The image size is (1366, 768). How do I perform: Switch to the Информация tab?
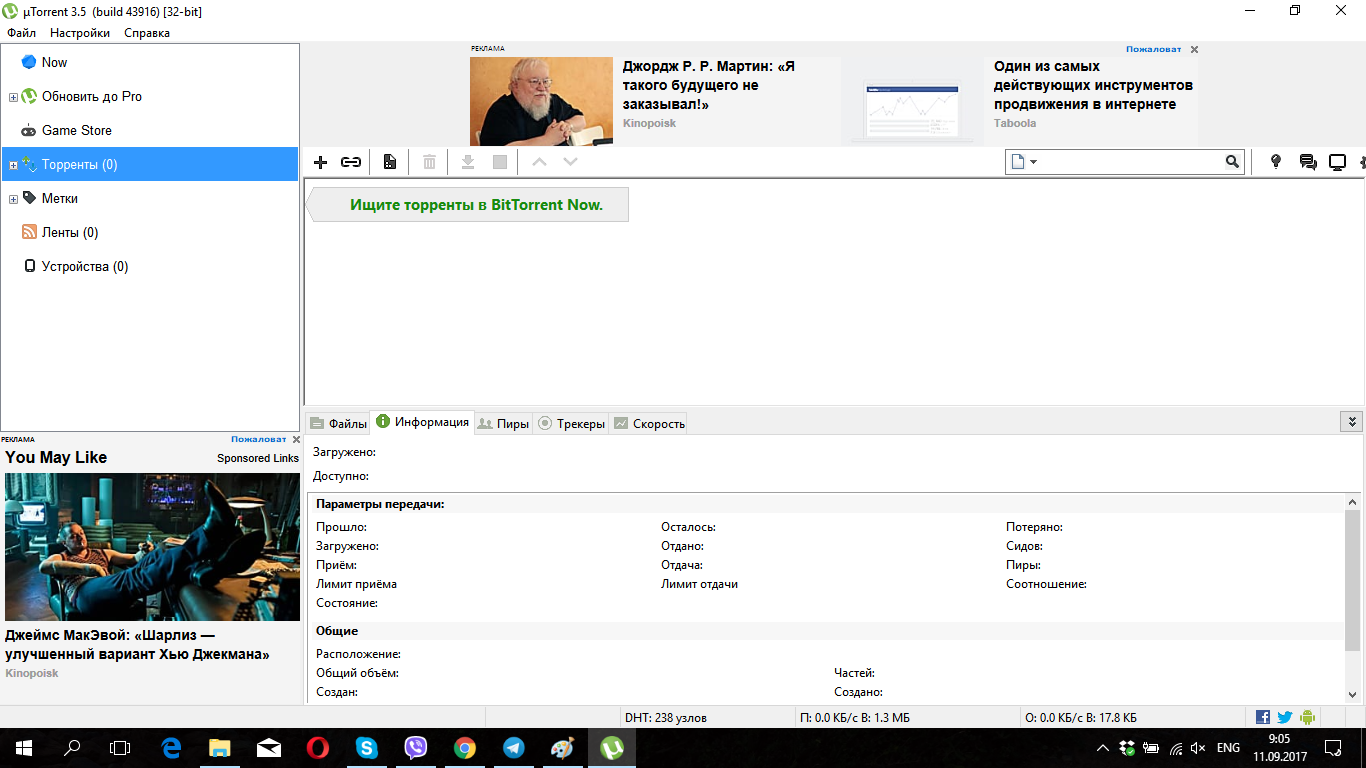tap(422, 422)
